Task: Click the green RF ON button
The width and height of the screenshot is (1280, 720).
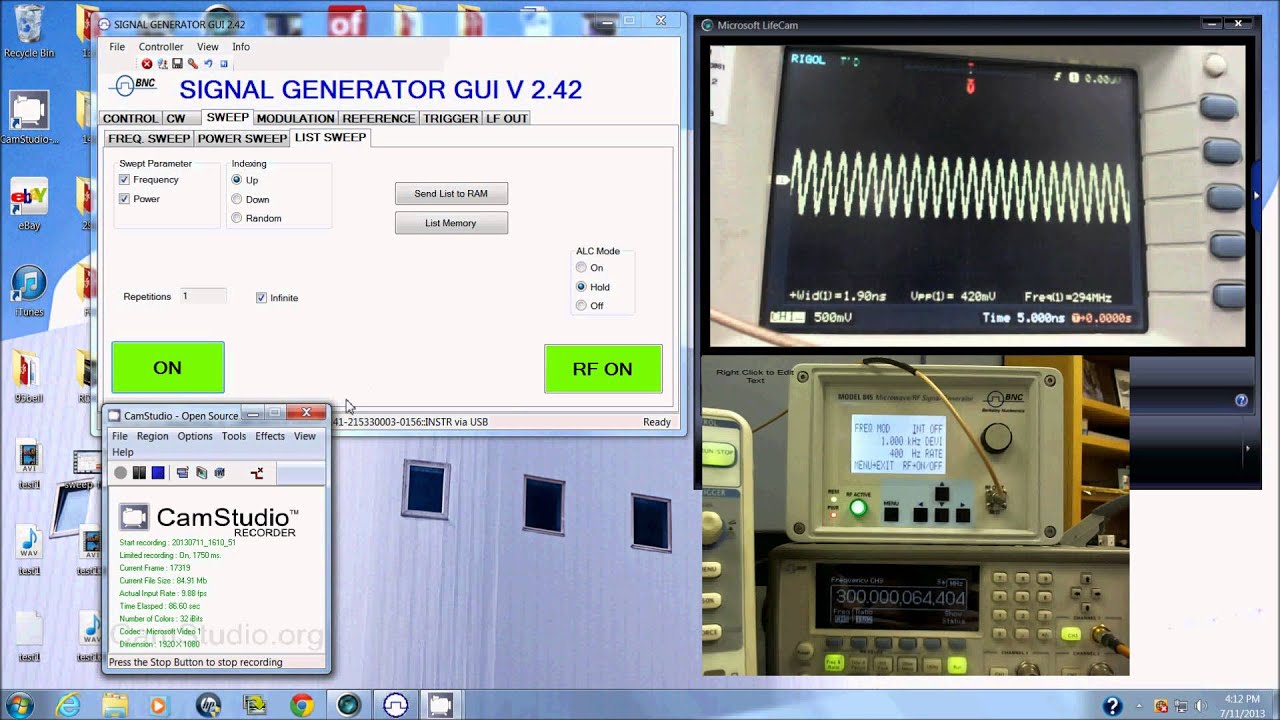Action: click(603, 369)
